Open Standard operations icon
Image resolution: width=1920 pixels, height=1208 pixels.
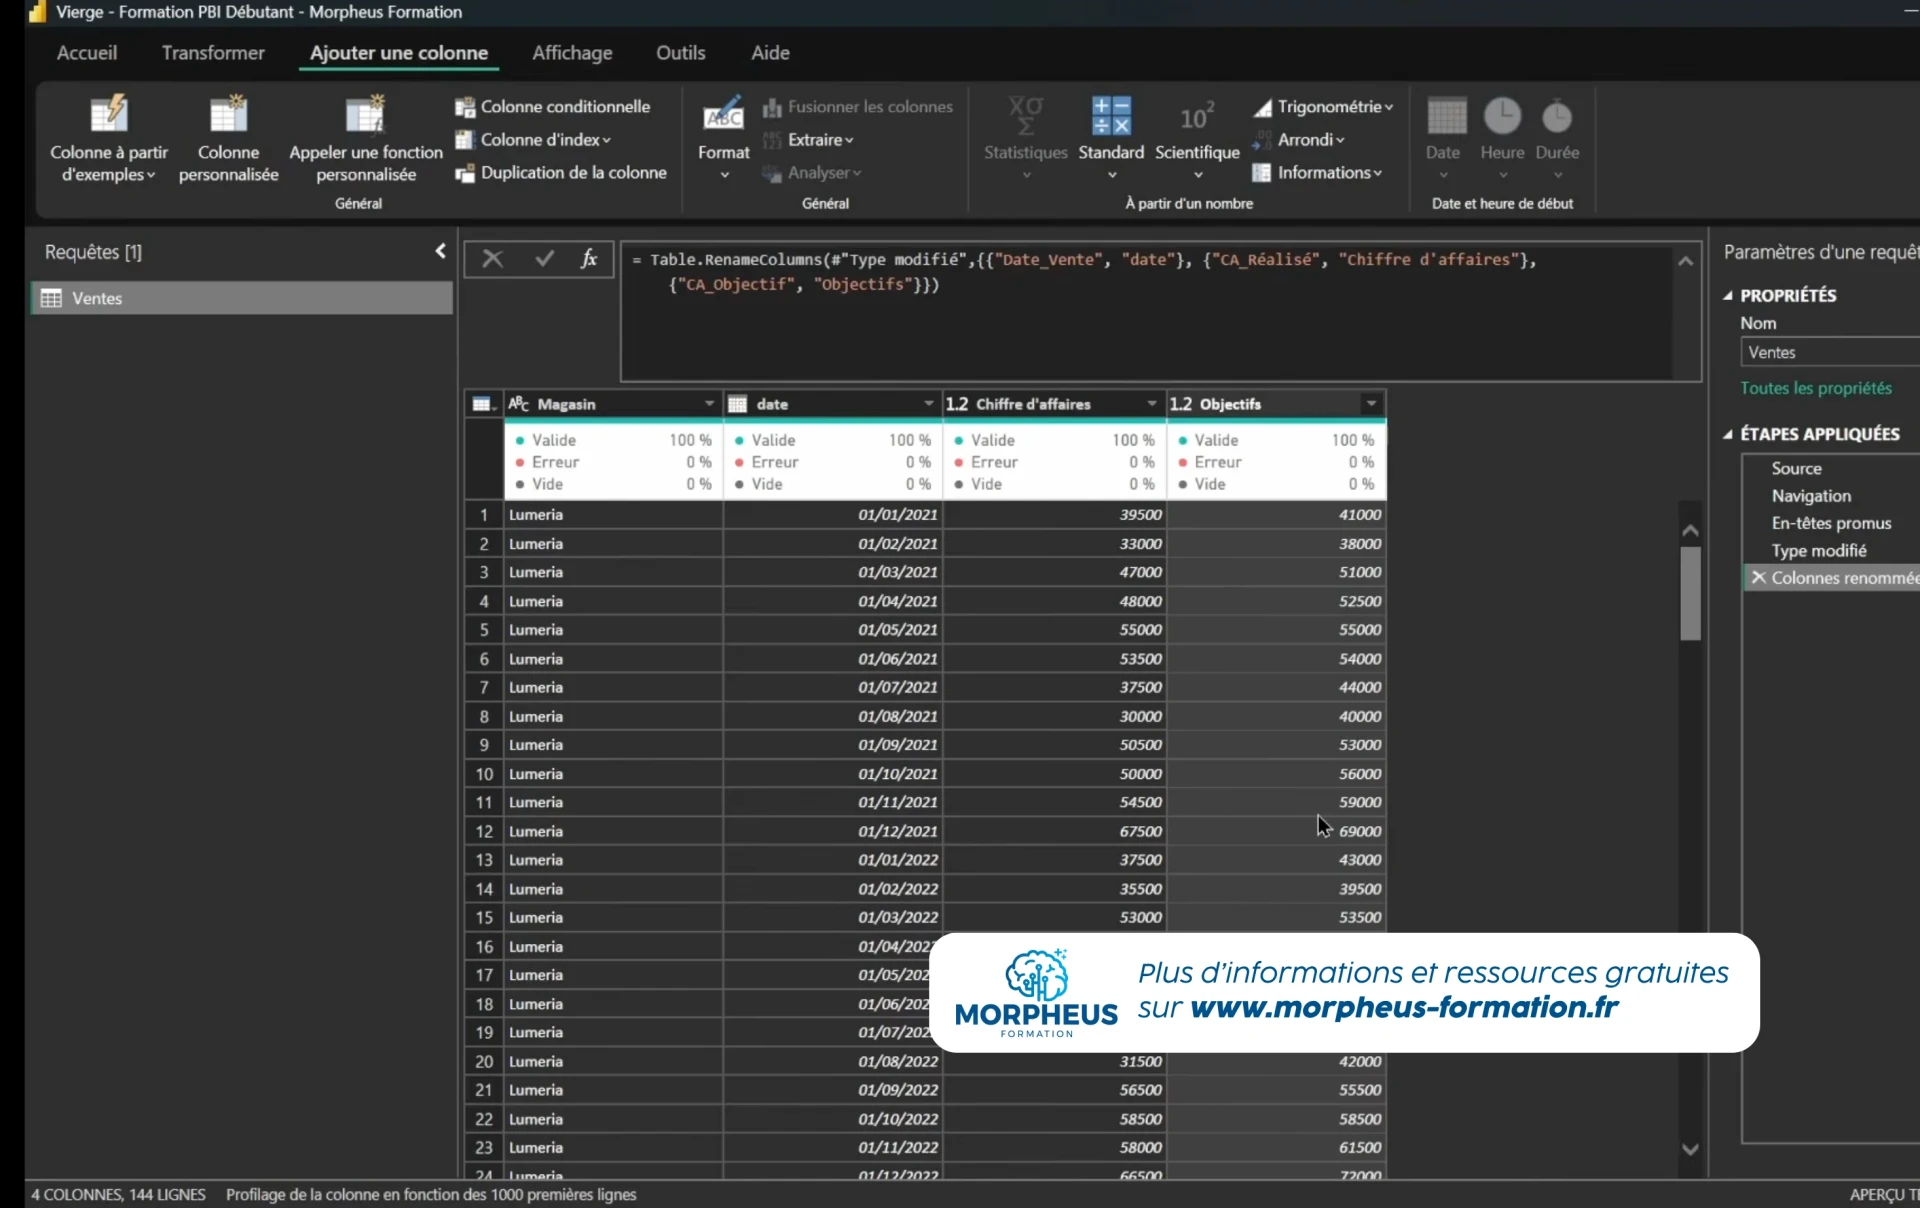[x=1111, y=116]
